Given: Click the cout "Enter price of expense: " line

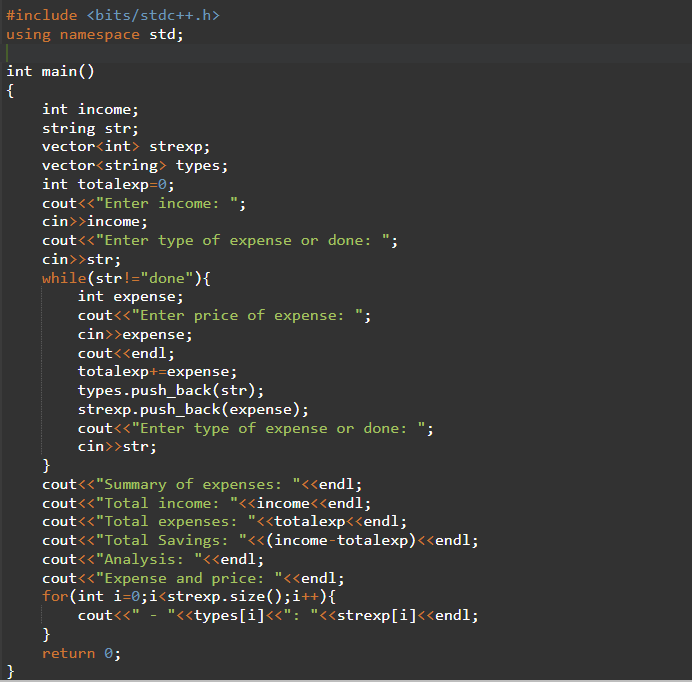Looking at the screenshot, I should click(225, 316).
